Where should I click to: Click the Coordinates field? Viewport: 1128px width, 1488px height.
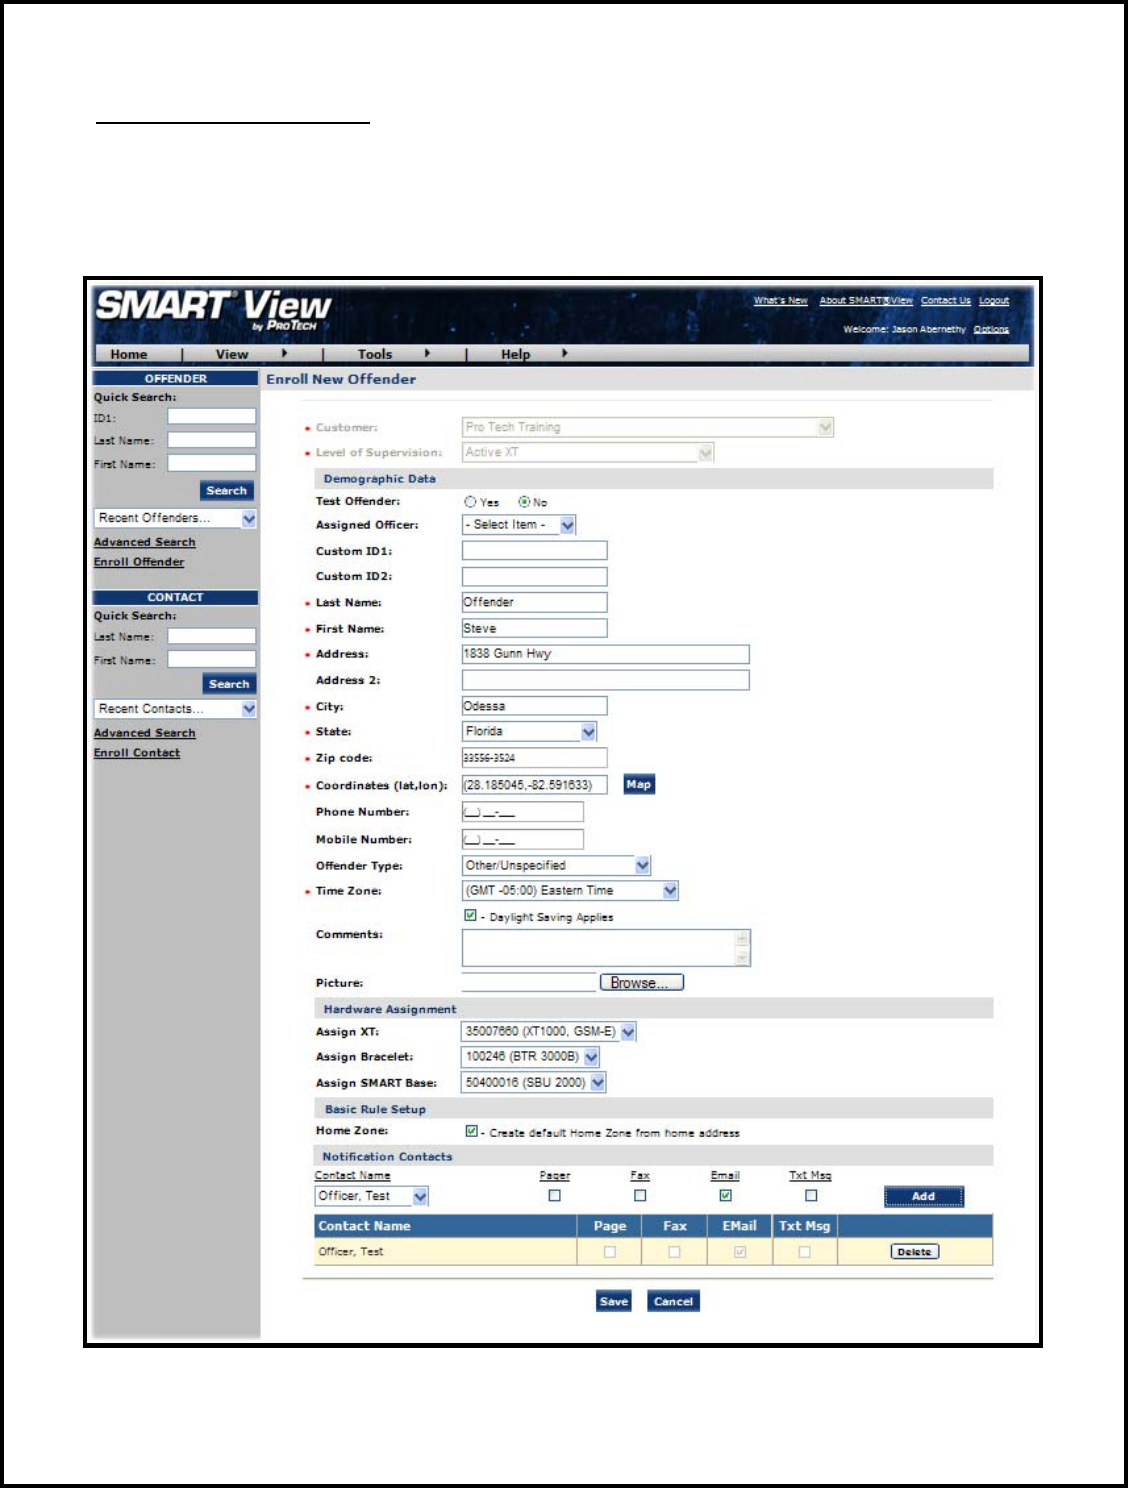[x=534, y=785]
